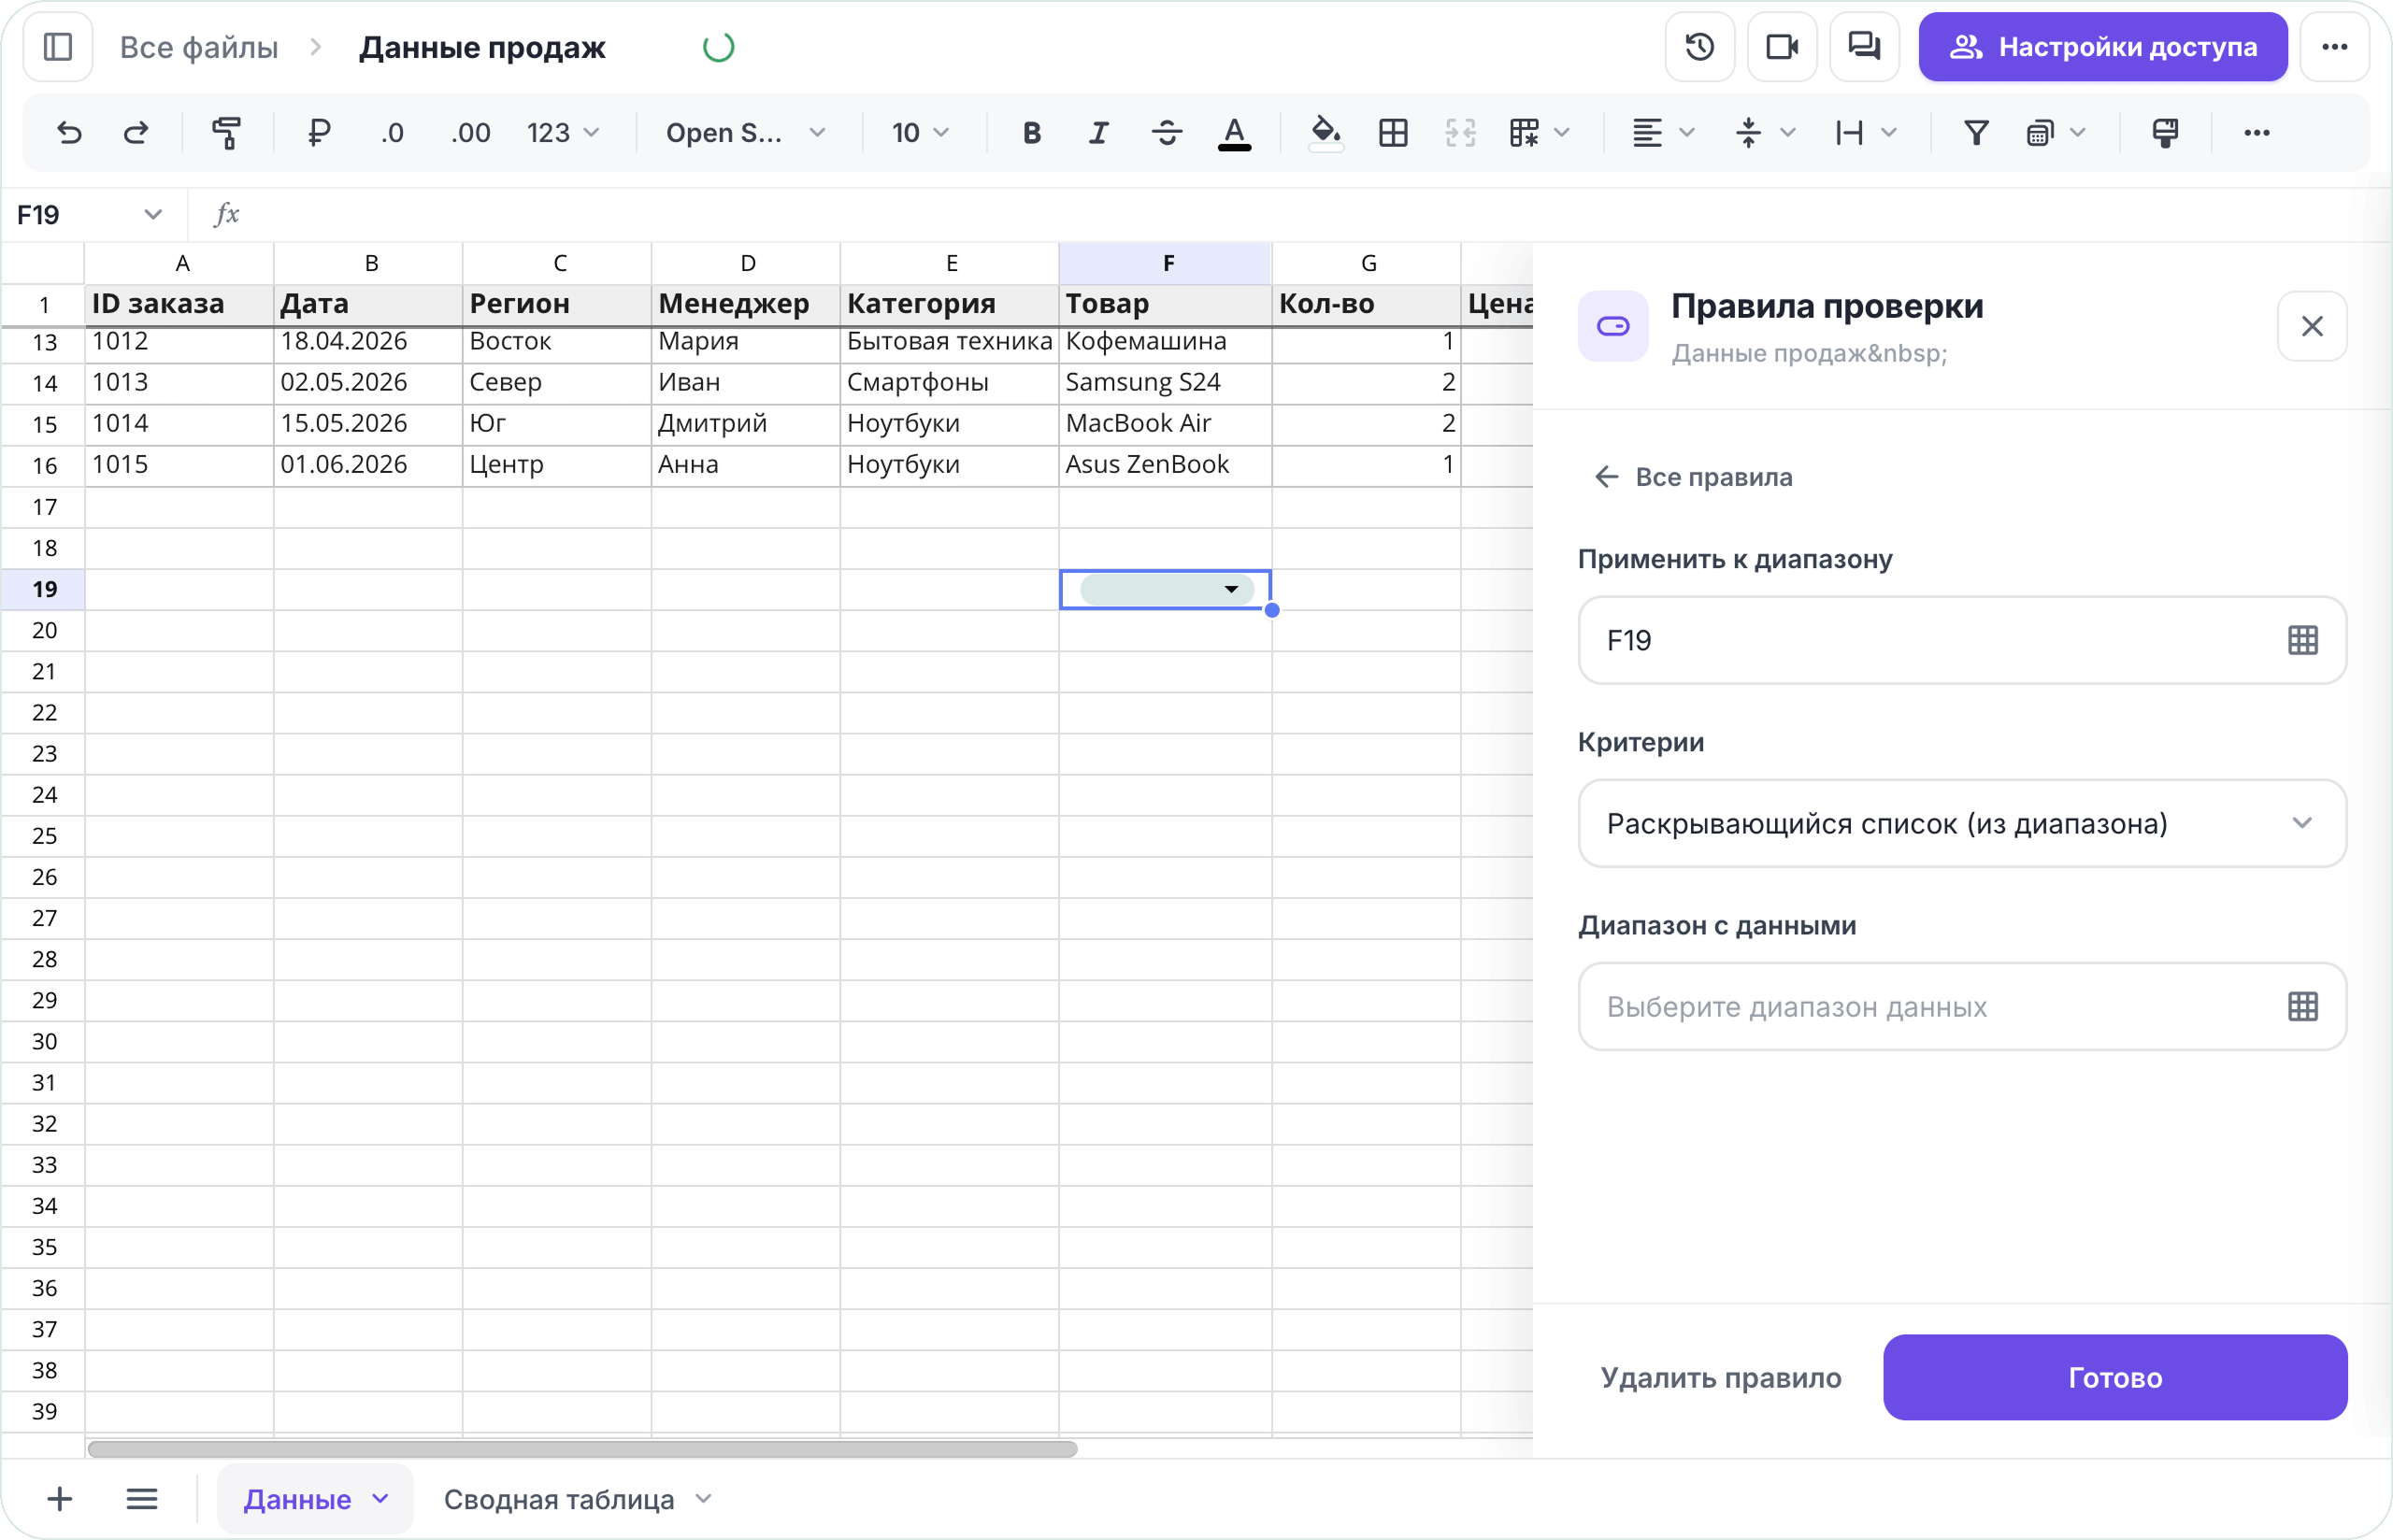Select the MacBook Air cell
Image resolution: width=2393 pixels, height=1540 pixels.
coord(1166,424)
